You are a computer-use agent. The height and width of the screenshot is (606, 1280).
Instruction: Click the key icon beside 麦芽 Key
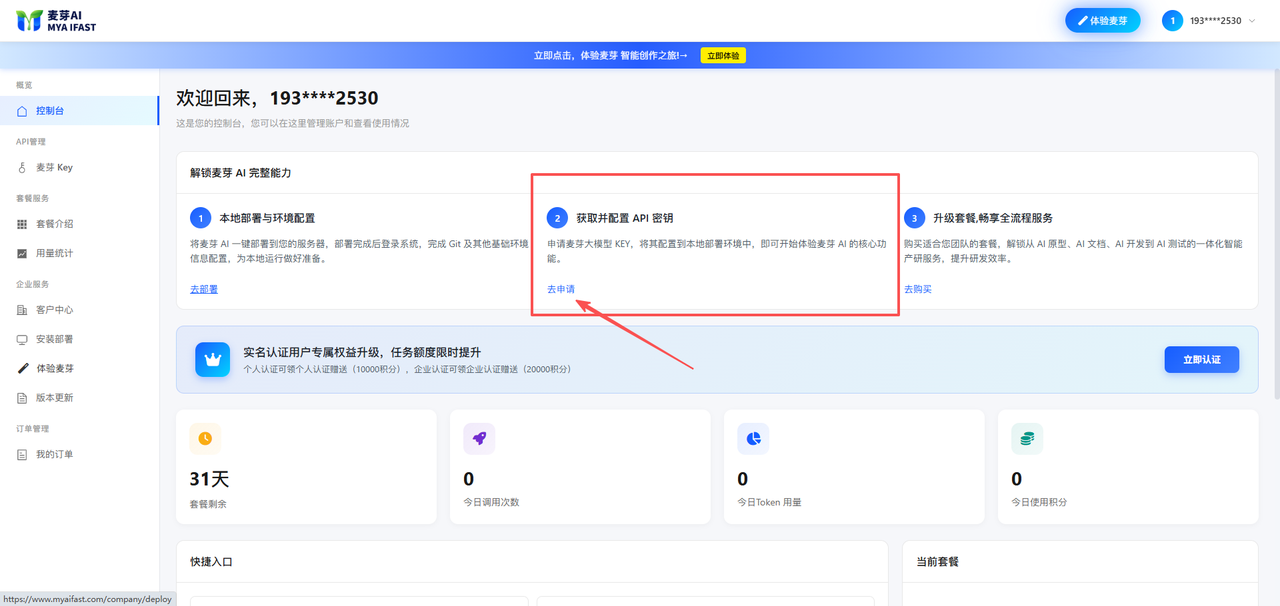pos(22,168)
